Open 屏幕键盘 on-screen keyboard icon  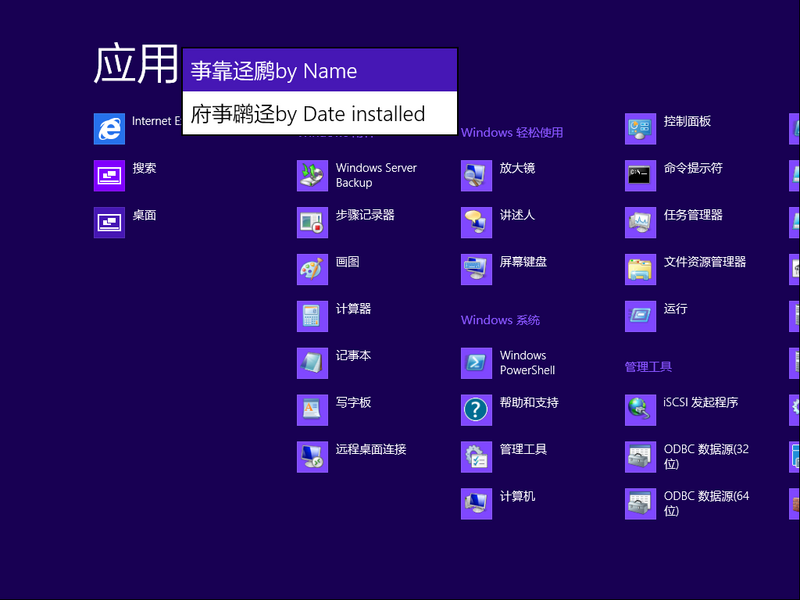(x=477, y=269)
